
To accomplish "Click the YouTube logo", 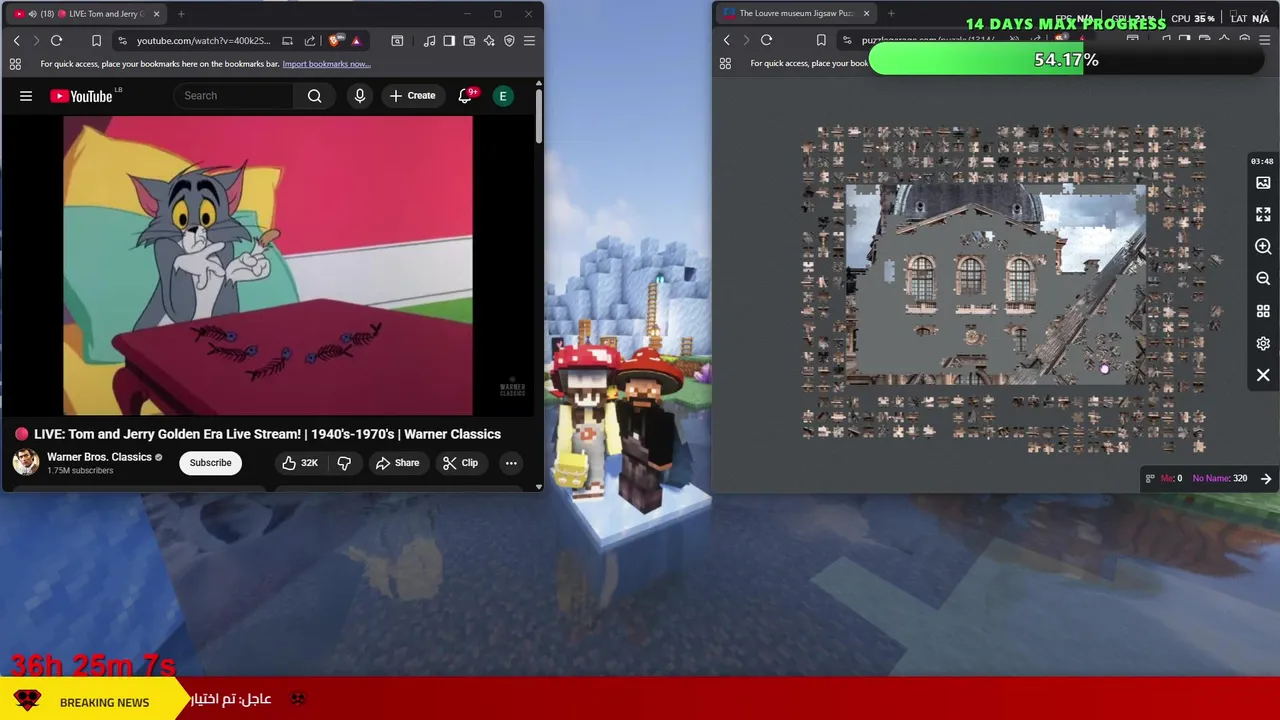I will click(x=81, y=96).
